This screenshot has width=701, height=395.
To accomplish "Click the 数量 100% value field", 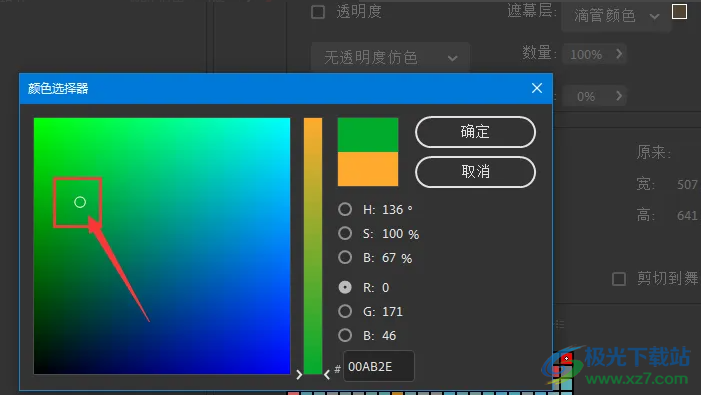I will point(586,55).
